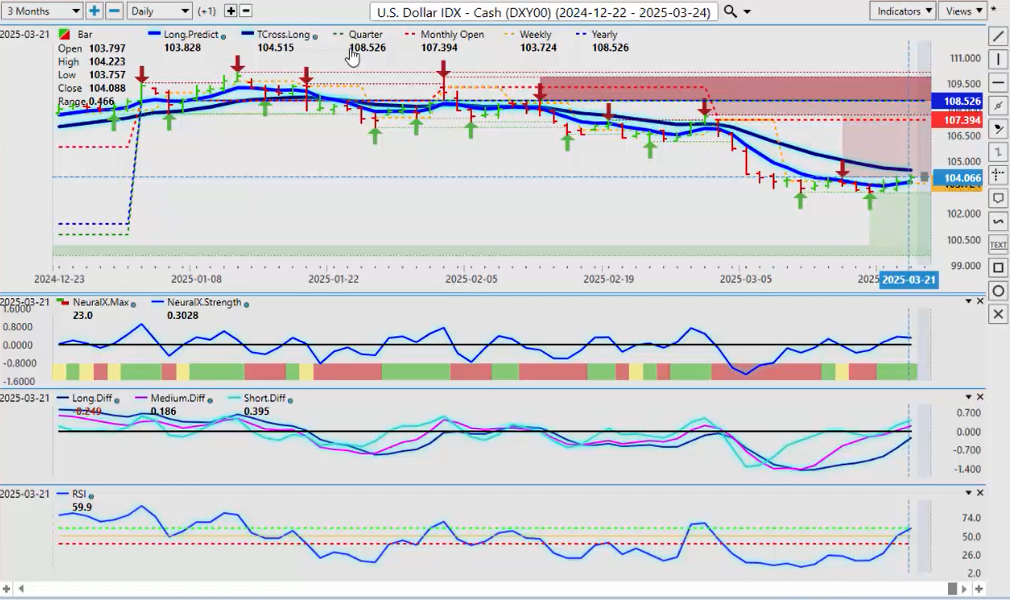Collapse RSI panel using its dropdown arrow
Screen dimensions: 1010x600
coord(967,493)
